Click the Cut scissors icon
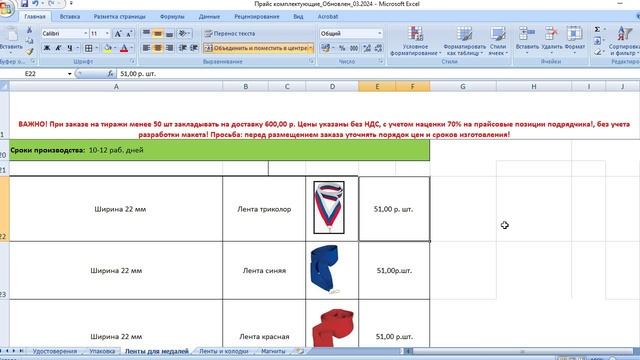Screen dimensions: 640x360 (x=29, y=30)
